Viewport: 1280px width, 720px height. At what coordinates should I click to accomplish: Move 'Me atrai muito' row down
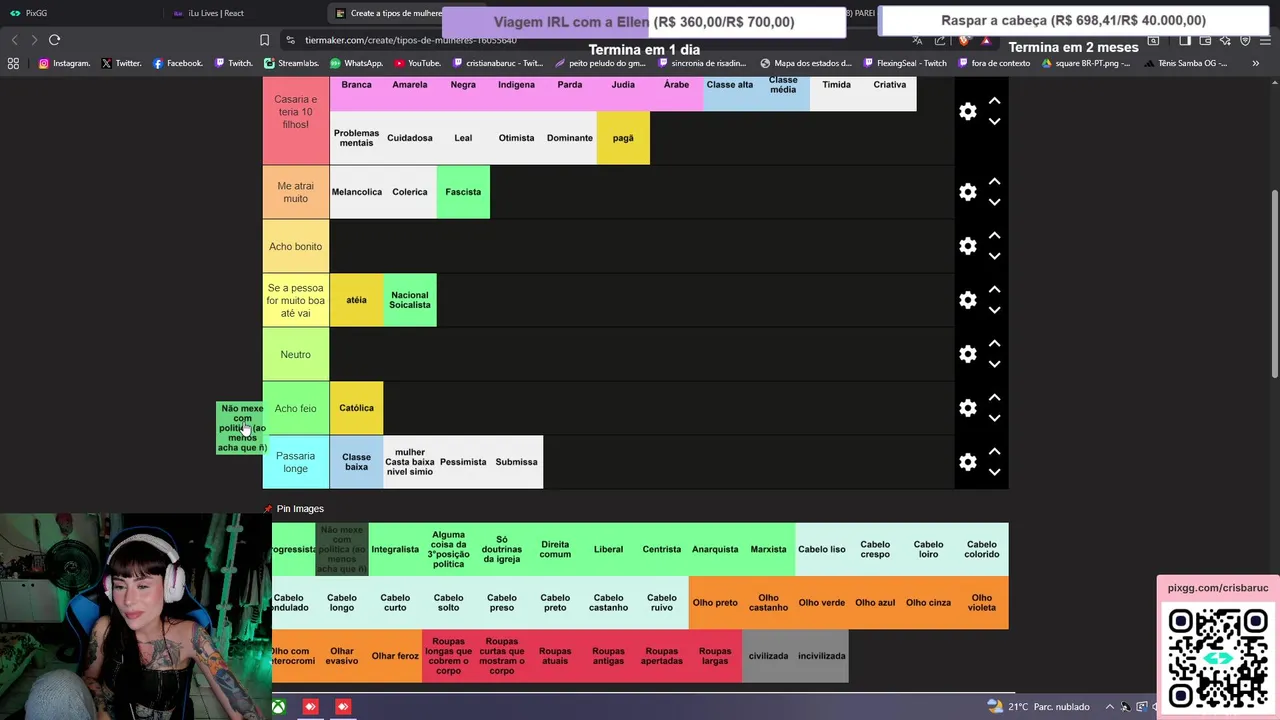point(994,202)
